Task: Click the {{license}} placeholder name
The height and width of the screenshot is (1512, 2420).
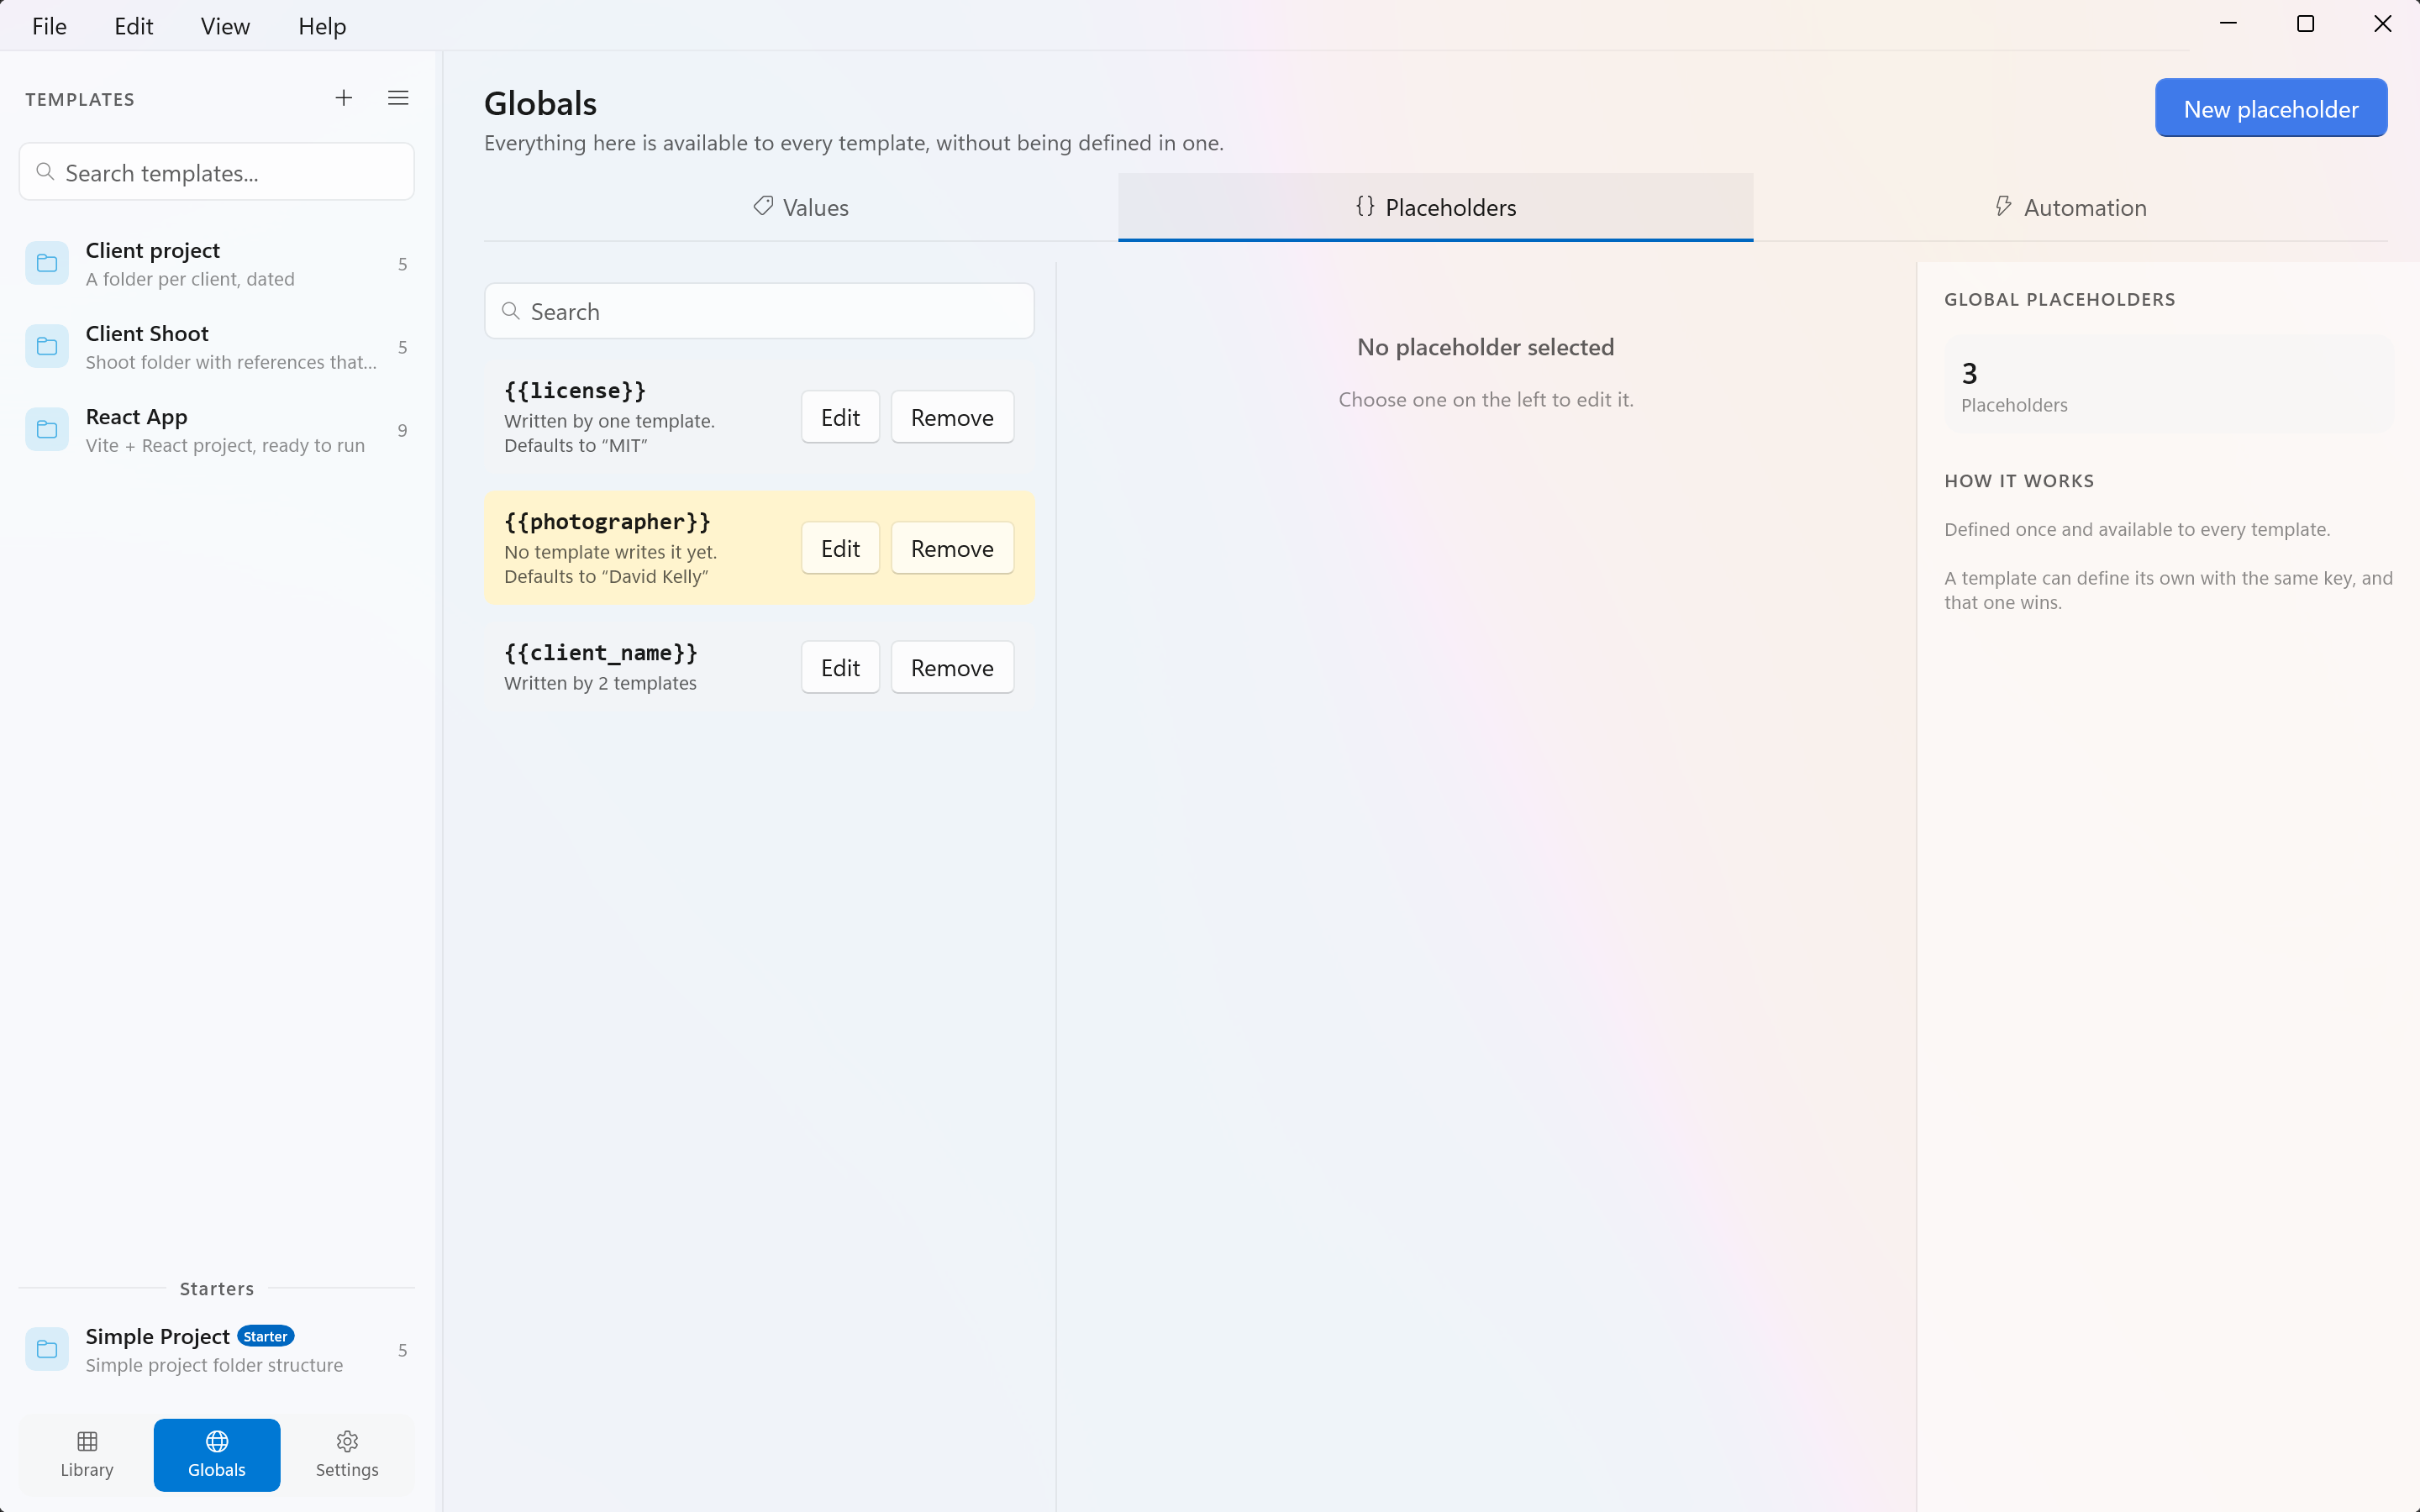Action: coord(575,390)
